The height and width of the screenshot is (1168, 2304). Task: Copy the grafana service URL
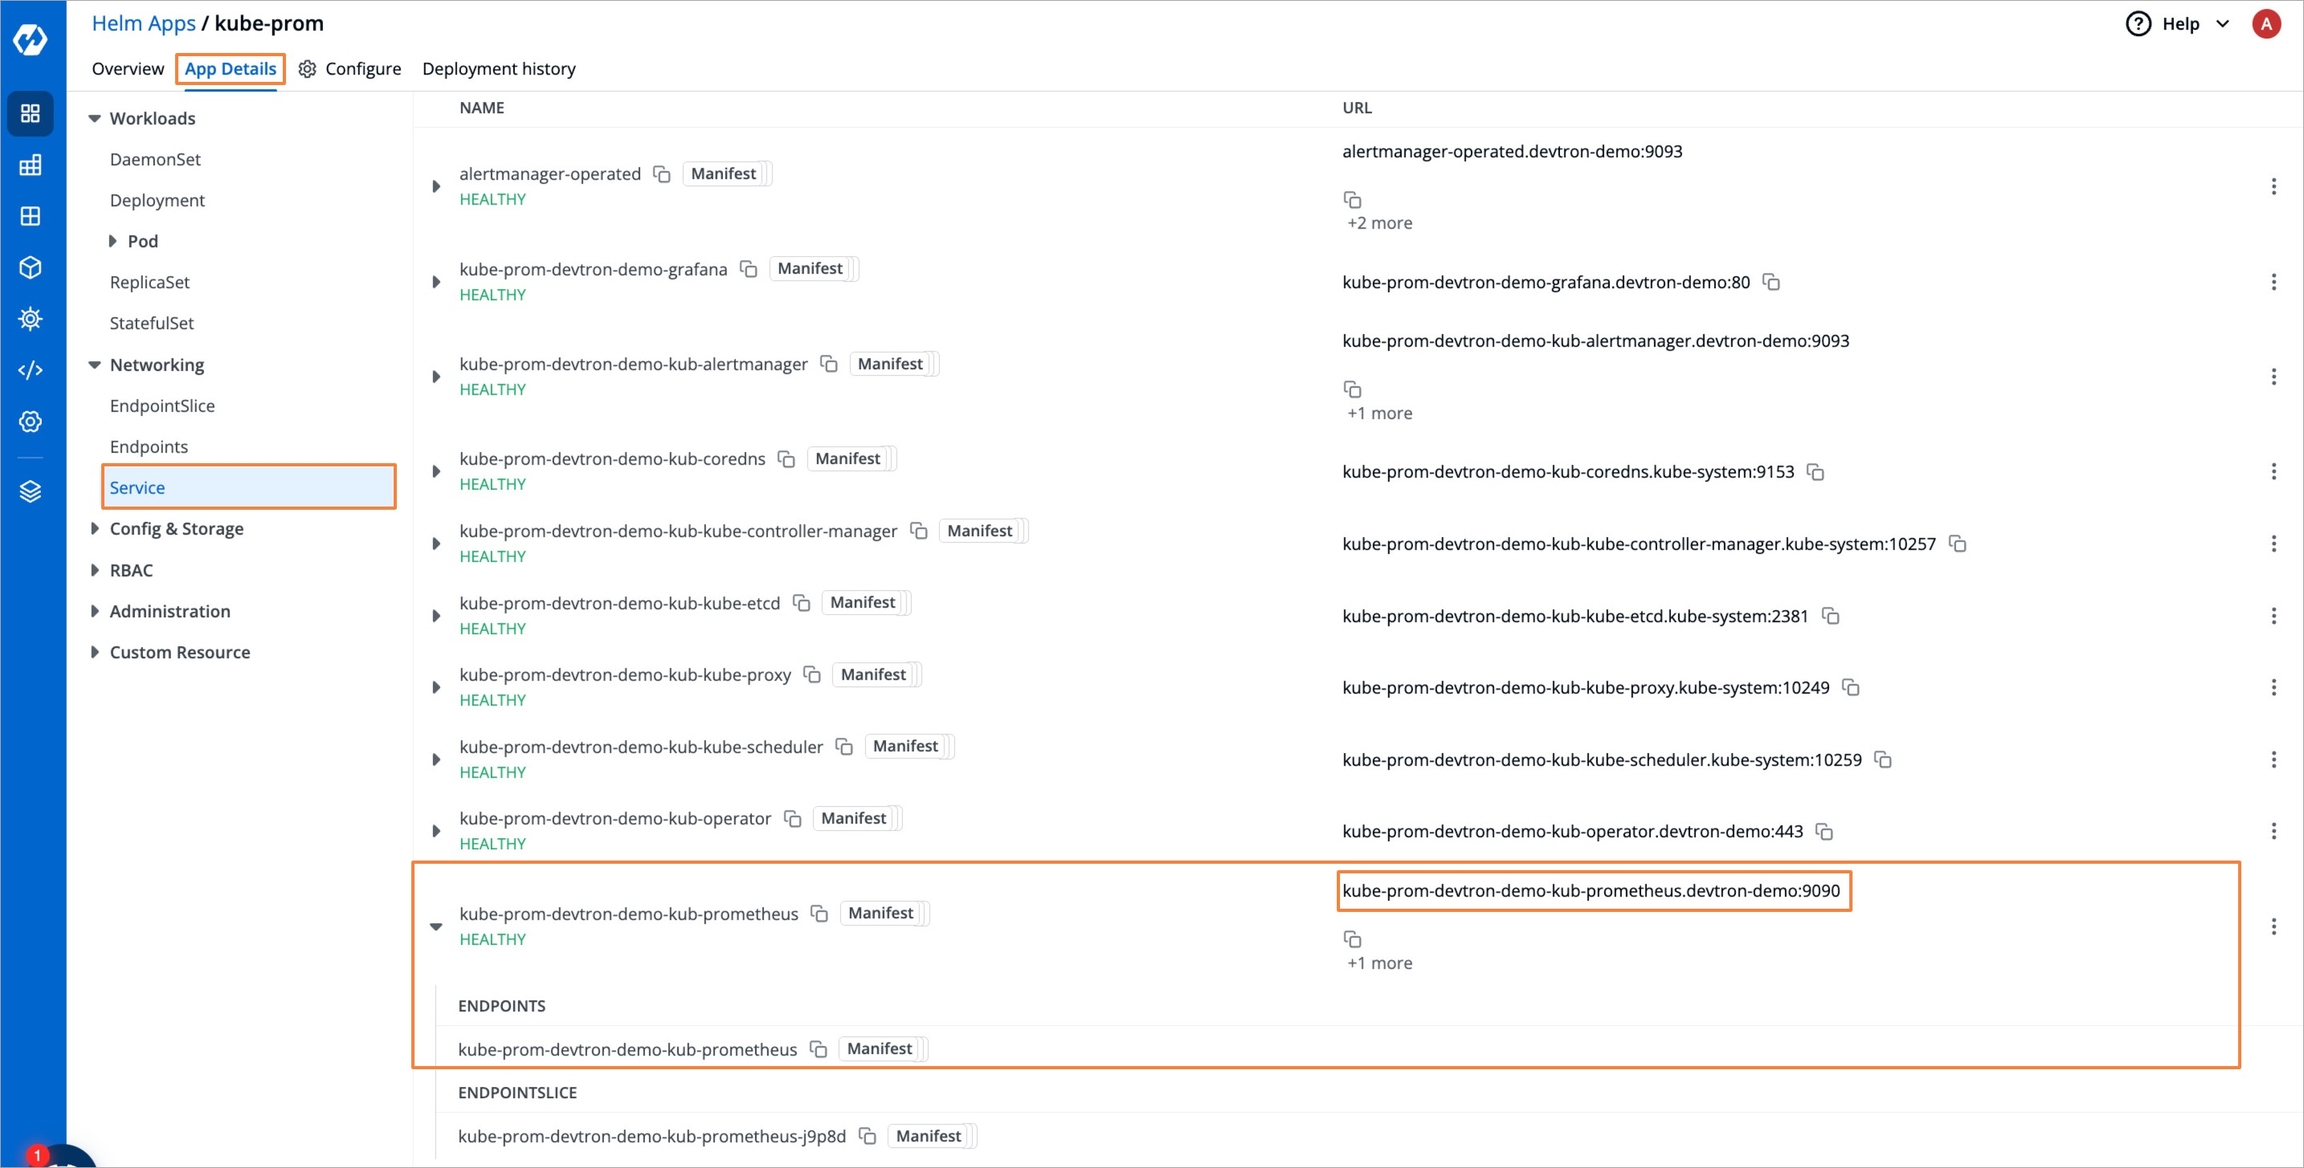1771,282
